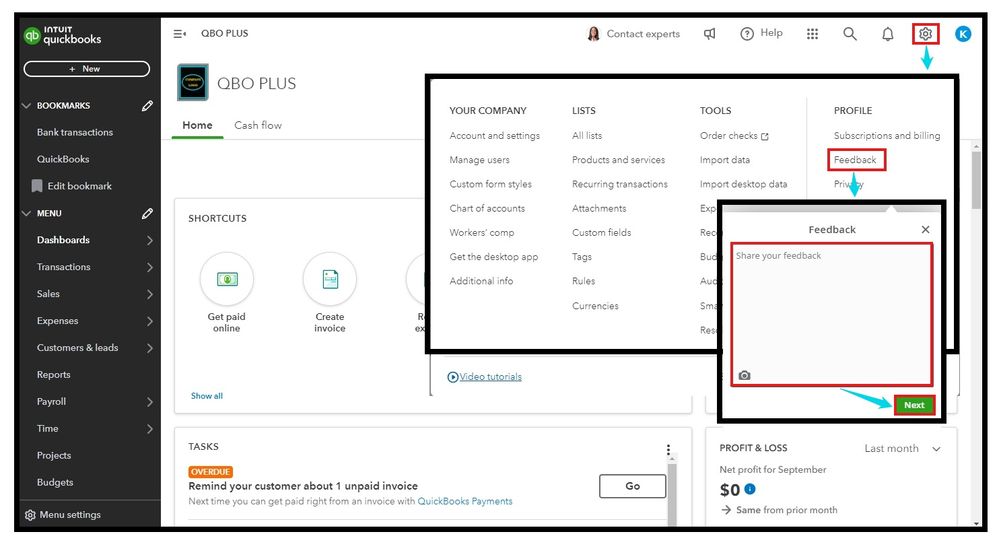Select Feedback under Profile
Screen dimensions: 999x543
[855, 160]
